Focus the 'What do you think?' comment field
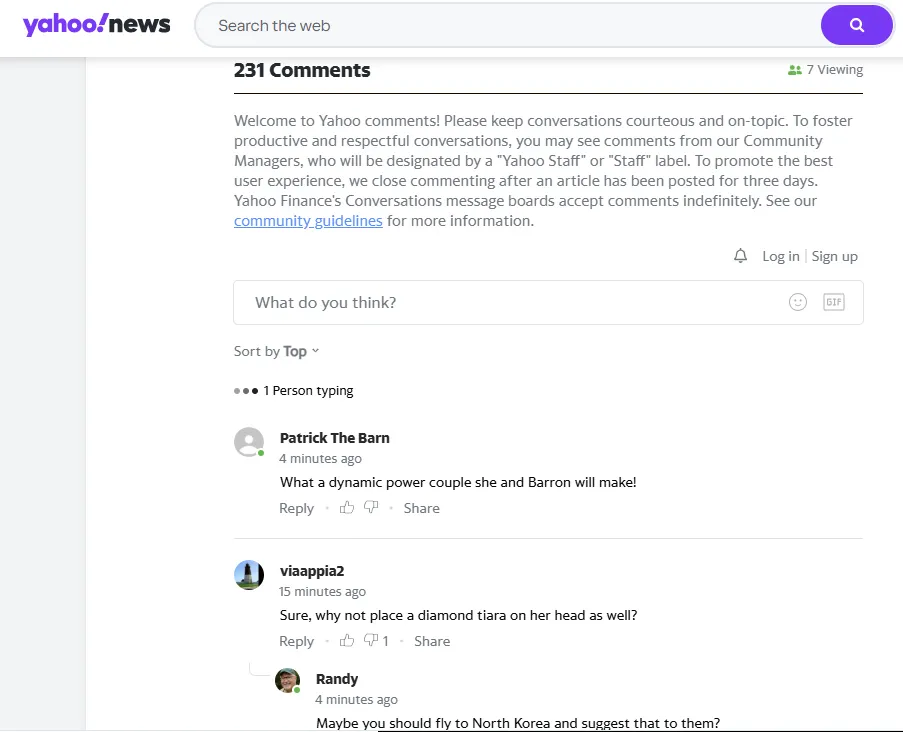Screen dimensions: 903x732 click(x=510, y=302)
